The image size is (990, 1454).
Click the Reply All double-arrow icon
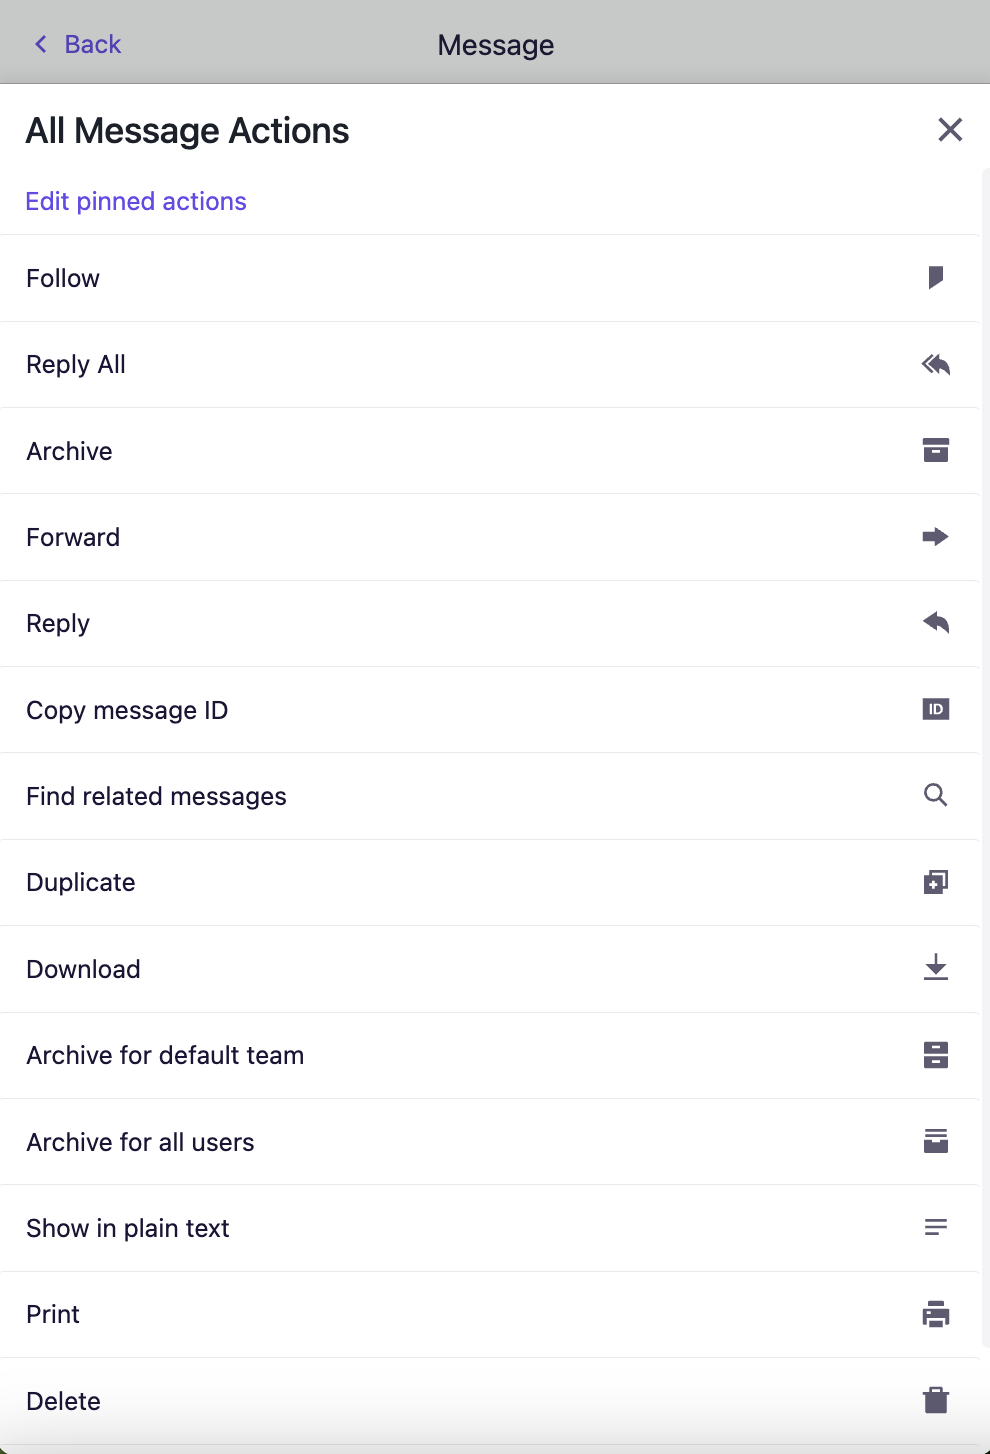936,364
